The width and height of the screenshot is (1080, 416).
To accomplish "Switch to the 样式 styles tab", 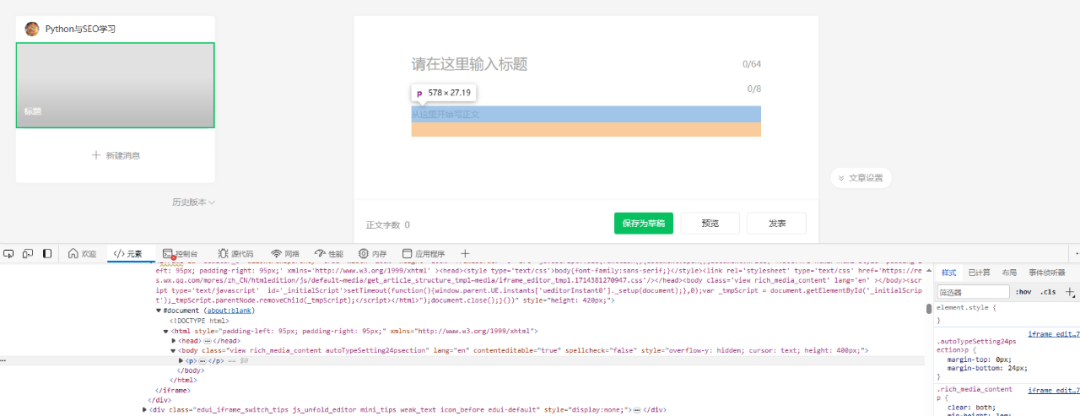I will point(949,273).
